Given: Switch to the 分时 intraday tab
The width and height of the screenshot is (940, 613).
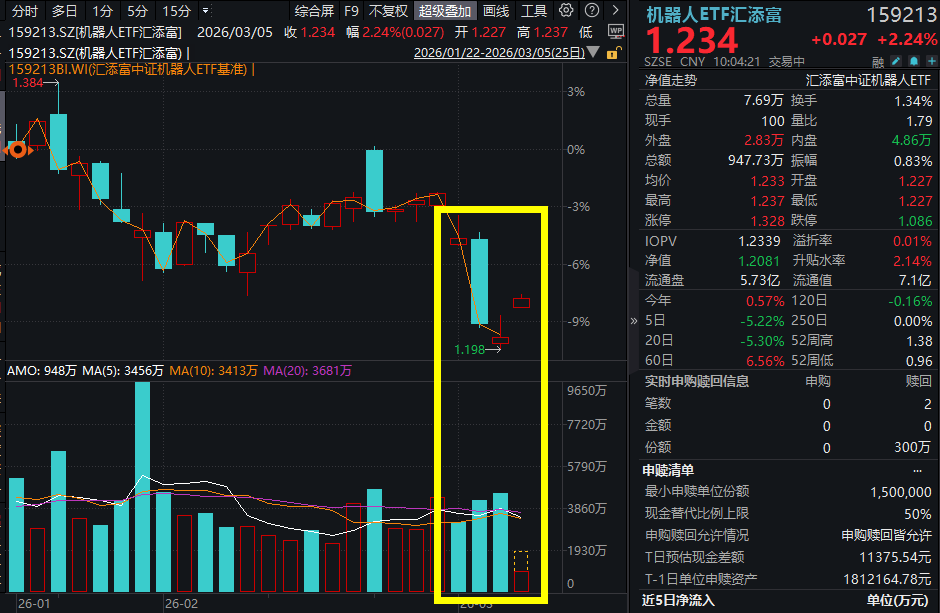Looking at the screenshot, I should coord(24,11).
